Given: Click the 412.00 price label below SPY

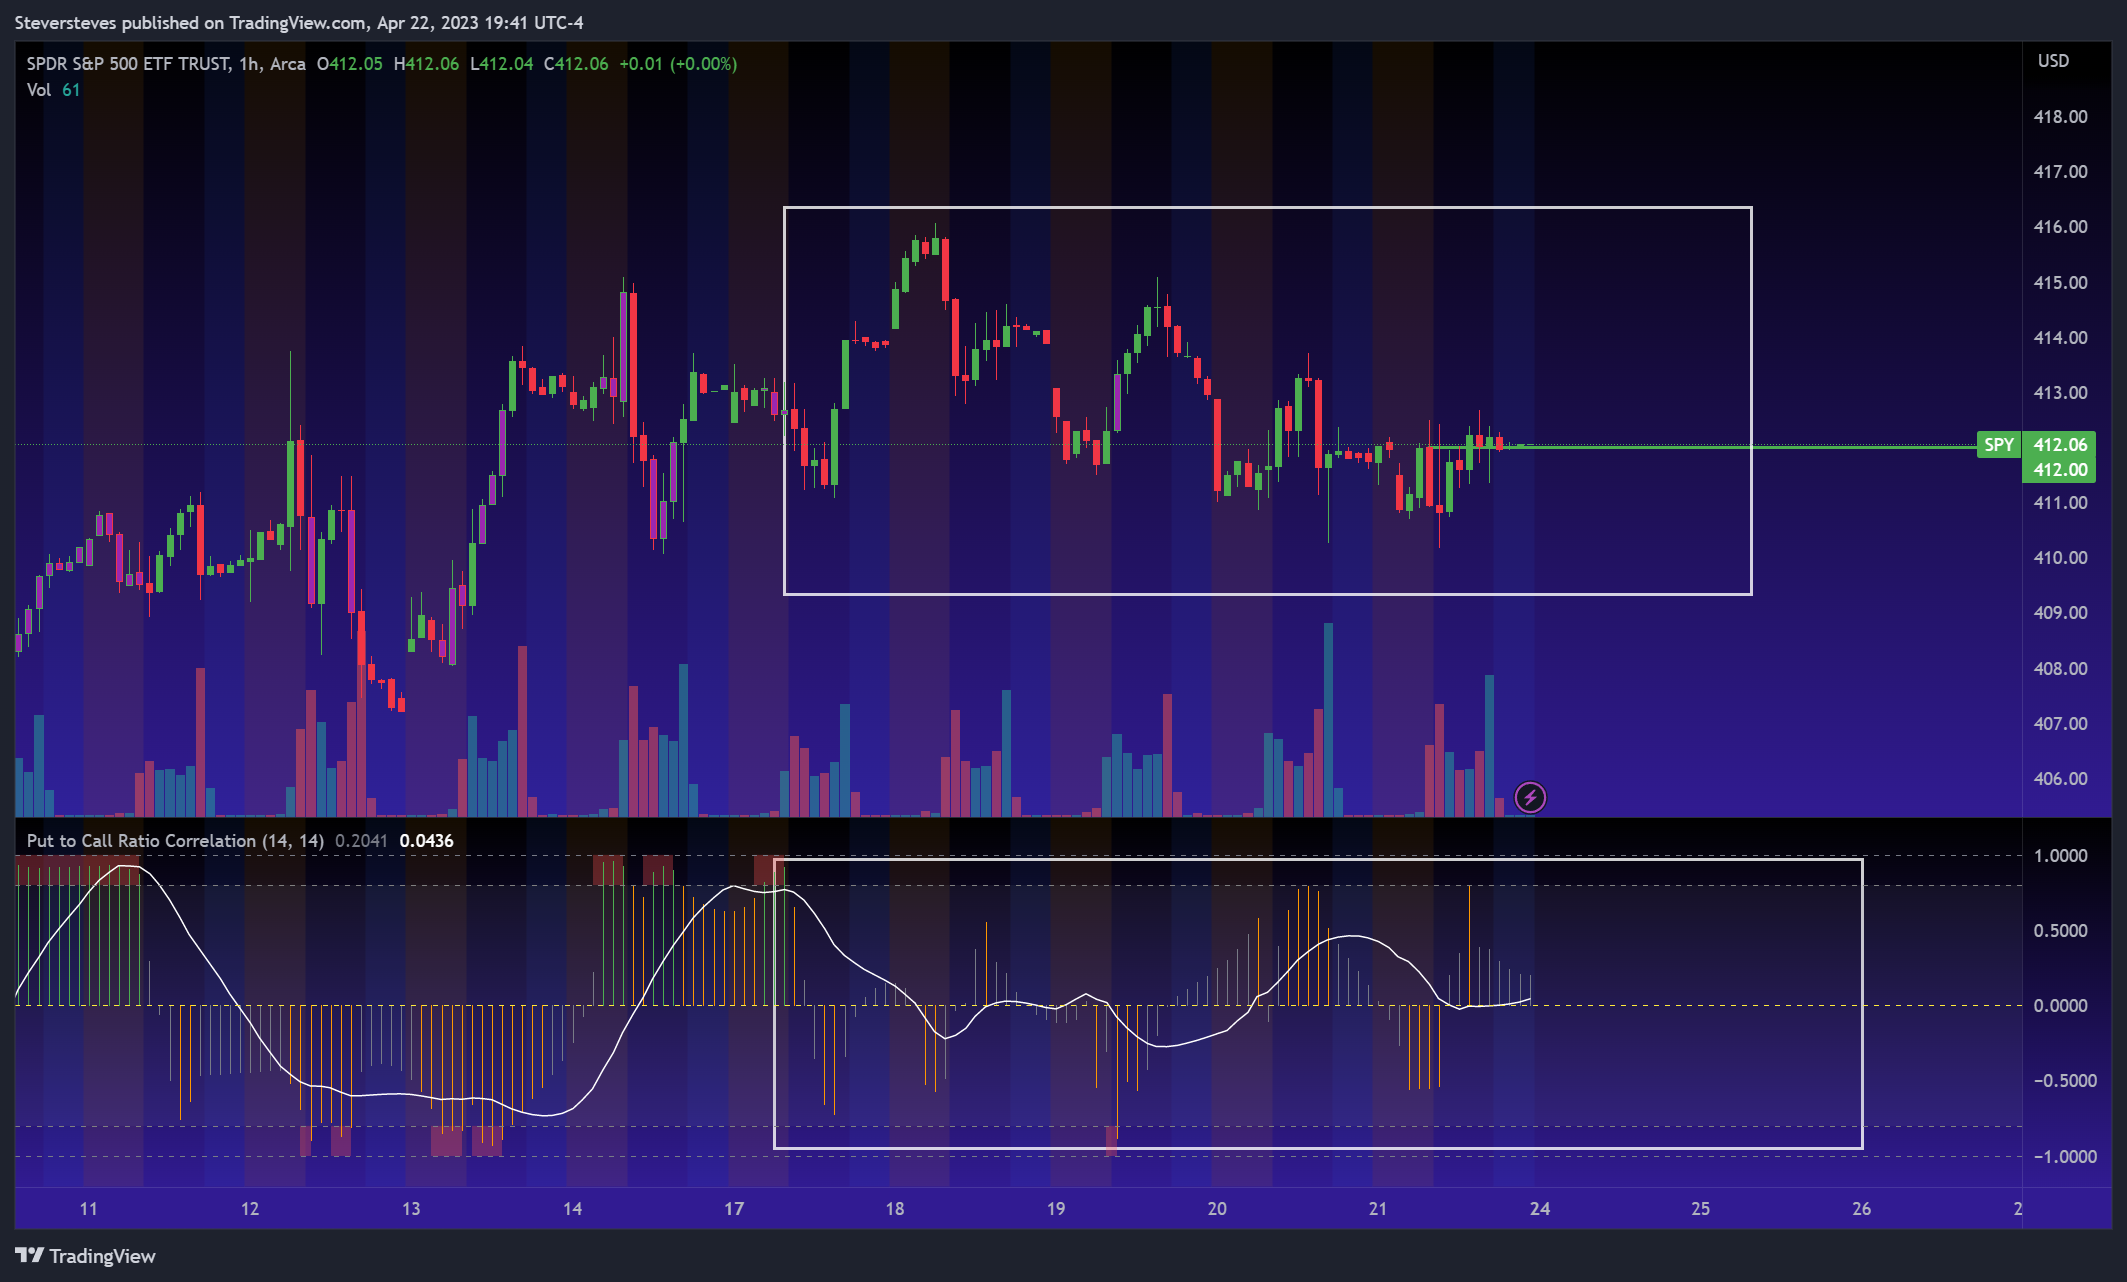Looking at the screenshot, I should [2060, 470].
